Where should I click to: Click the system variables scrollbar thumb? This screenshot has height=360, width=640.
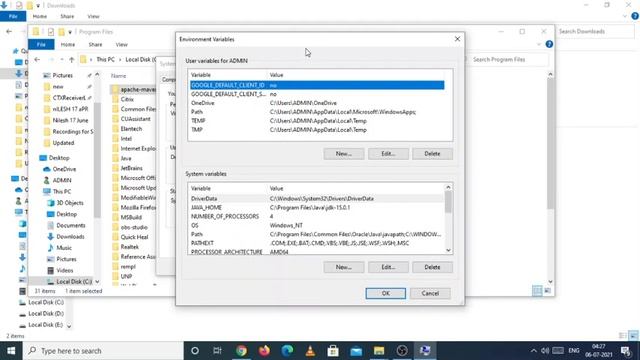[448, 202]
